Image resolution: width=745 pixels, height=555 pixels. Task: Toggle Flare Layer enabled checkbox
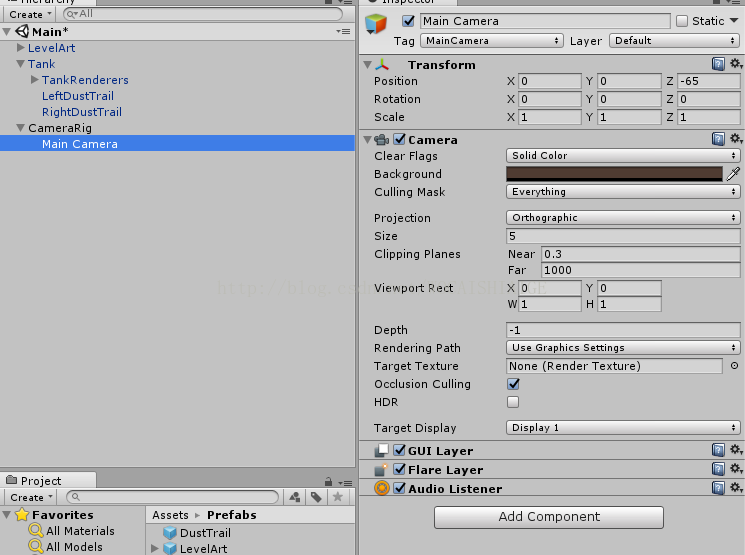pyautogui.click(x=400, y=469)
